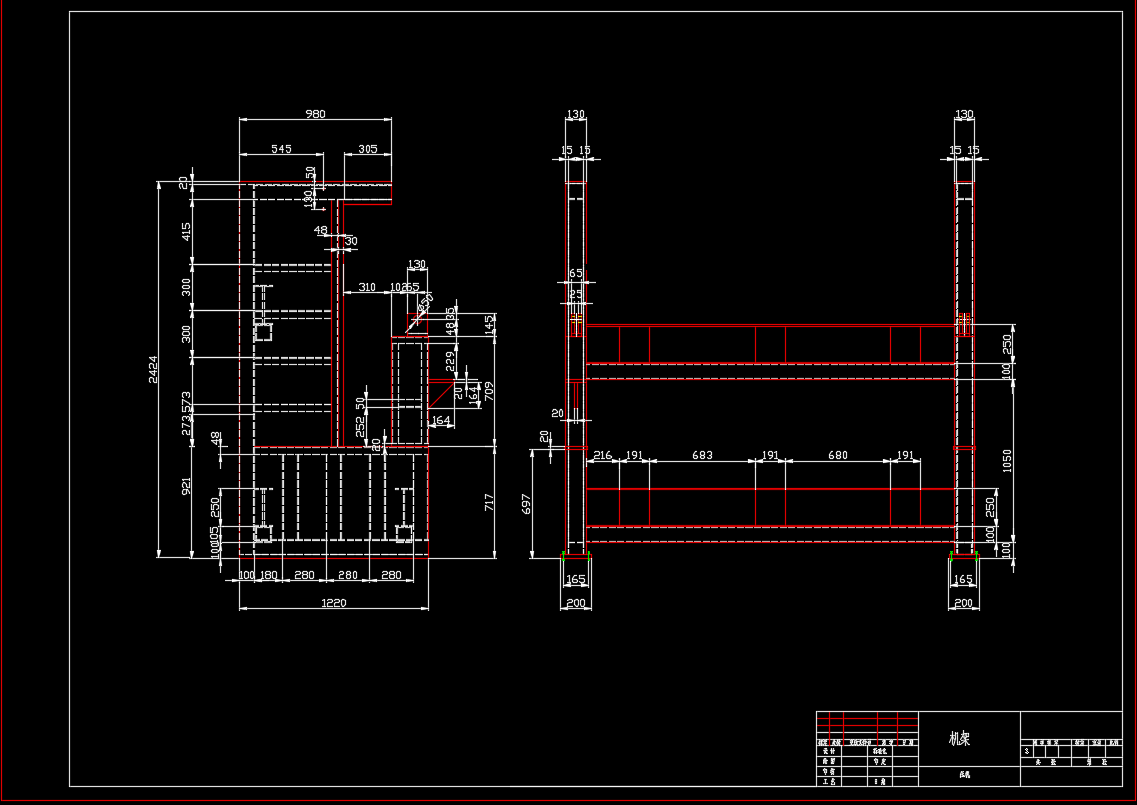This screenshot has height=805, width=1137.
Task: Click the 680 dimension text
Action: pyautogui.click(x=837, y=456)
